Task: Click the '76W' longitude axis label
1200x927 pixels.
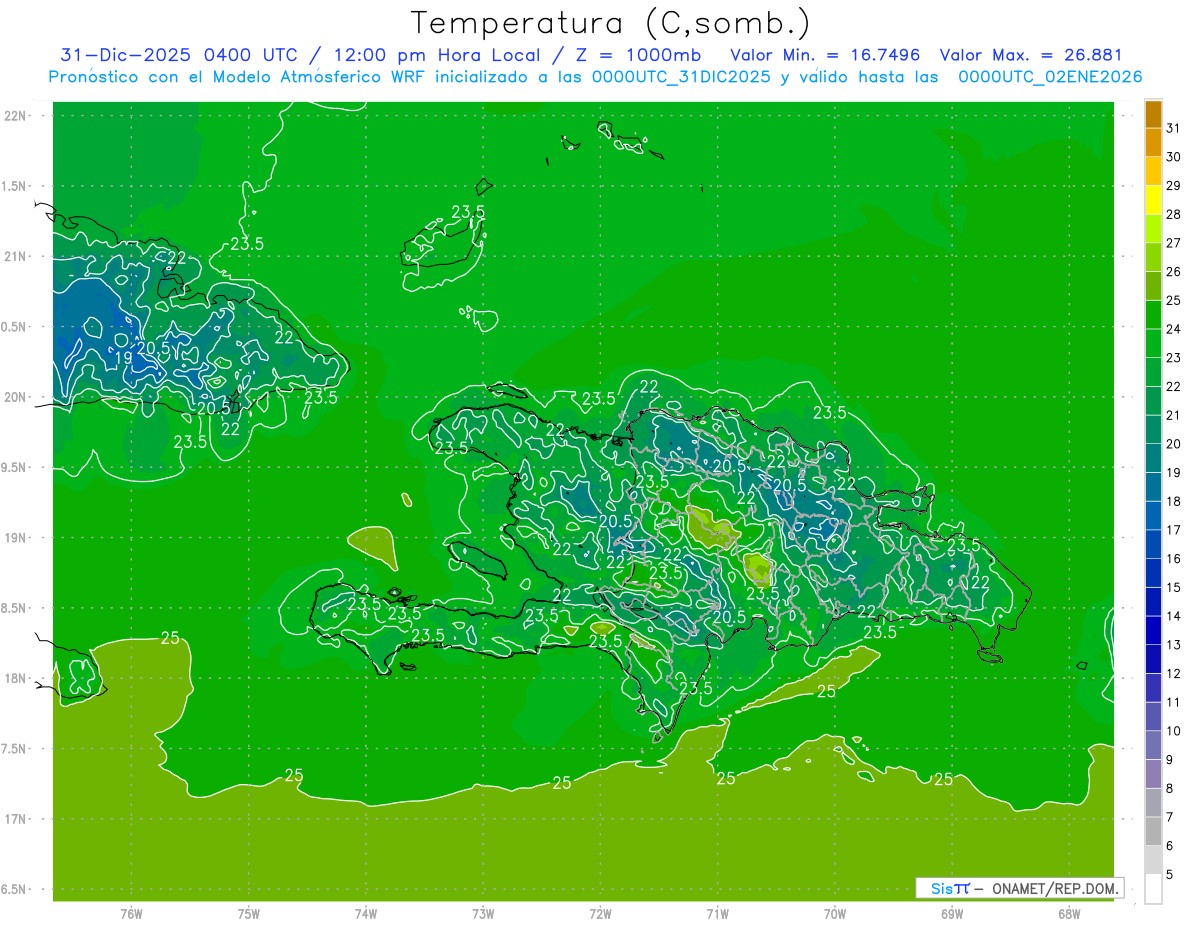Action: pyautogui.click(x=131, y=914)
